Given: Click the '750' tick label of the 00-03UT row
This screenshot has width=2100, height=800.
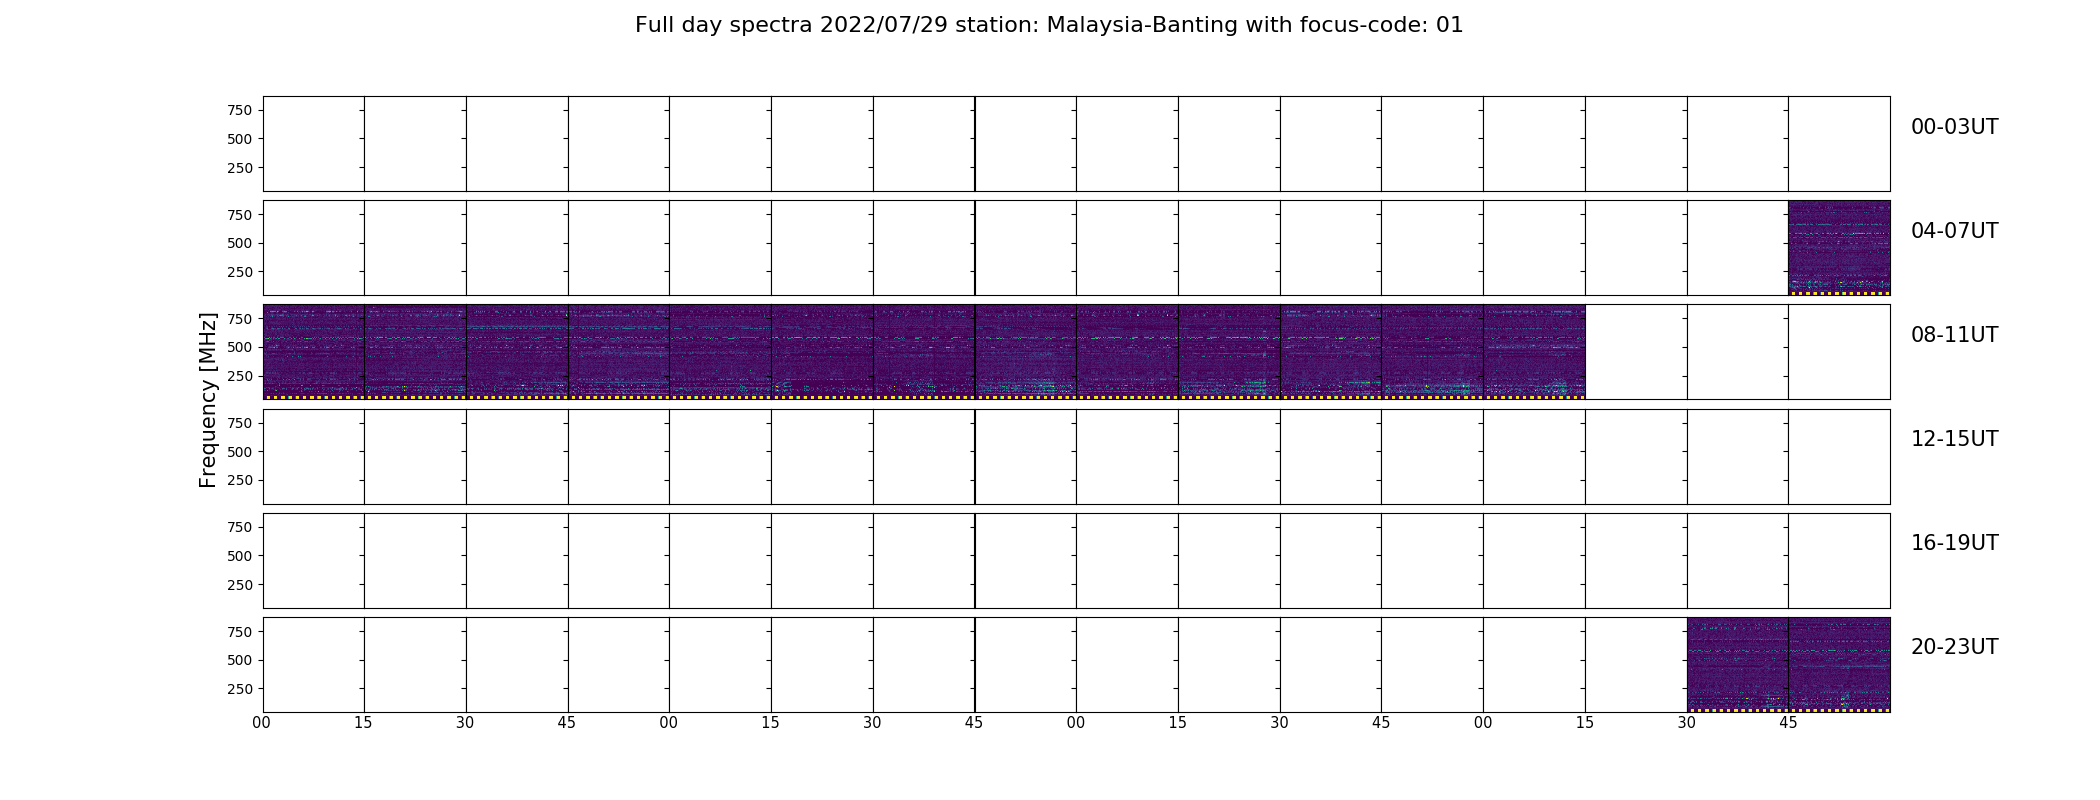Looking at the screenshot, I should pyautogui.click(x=239, y=110).
